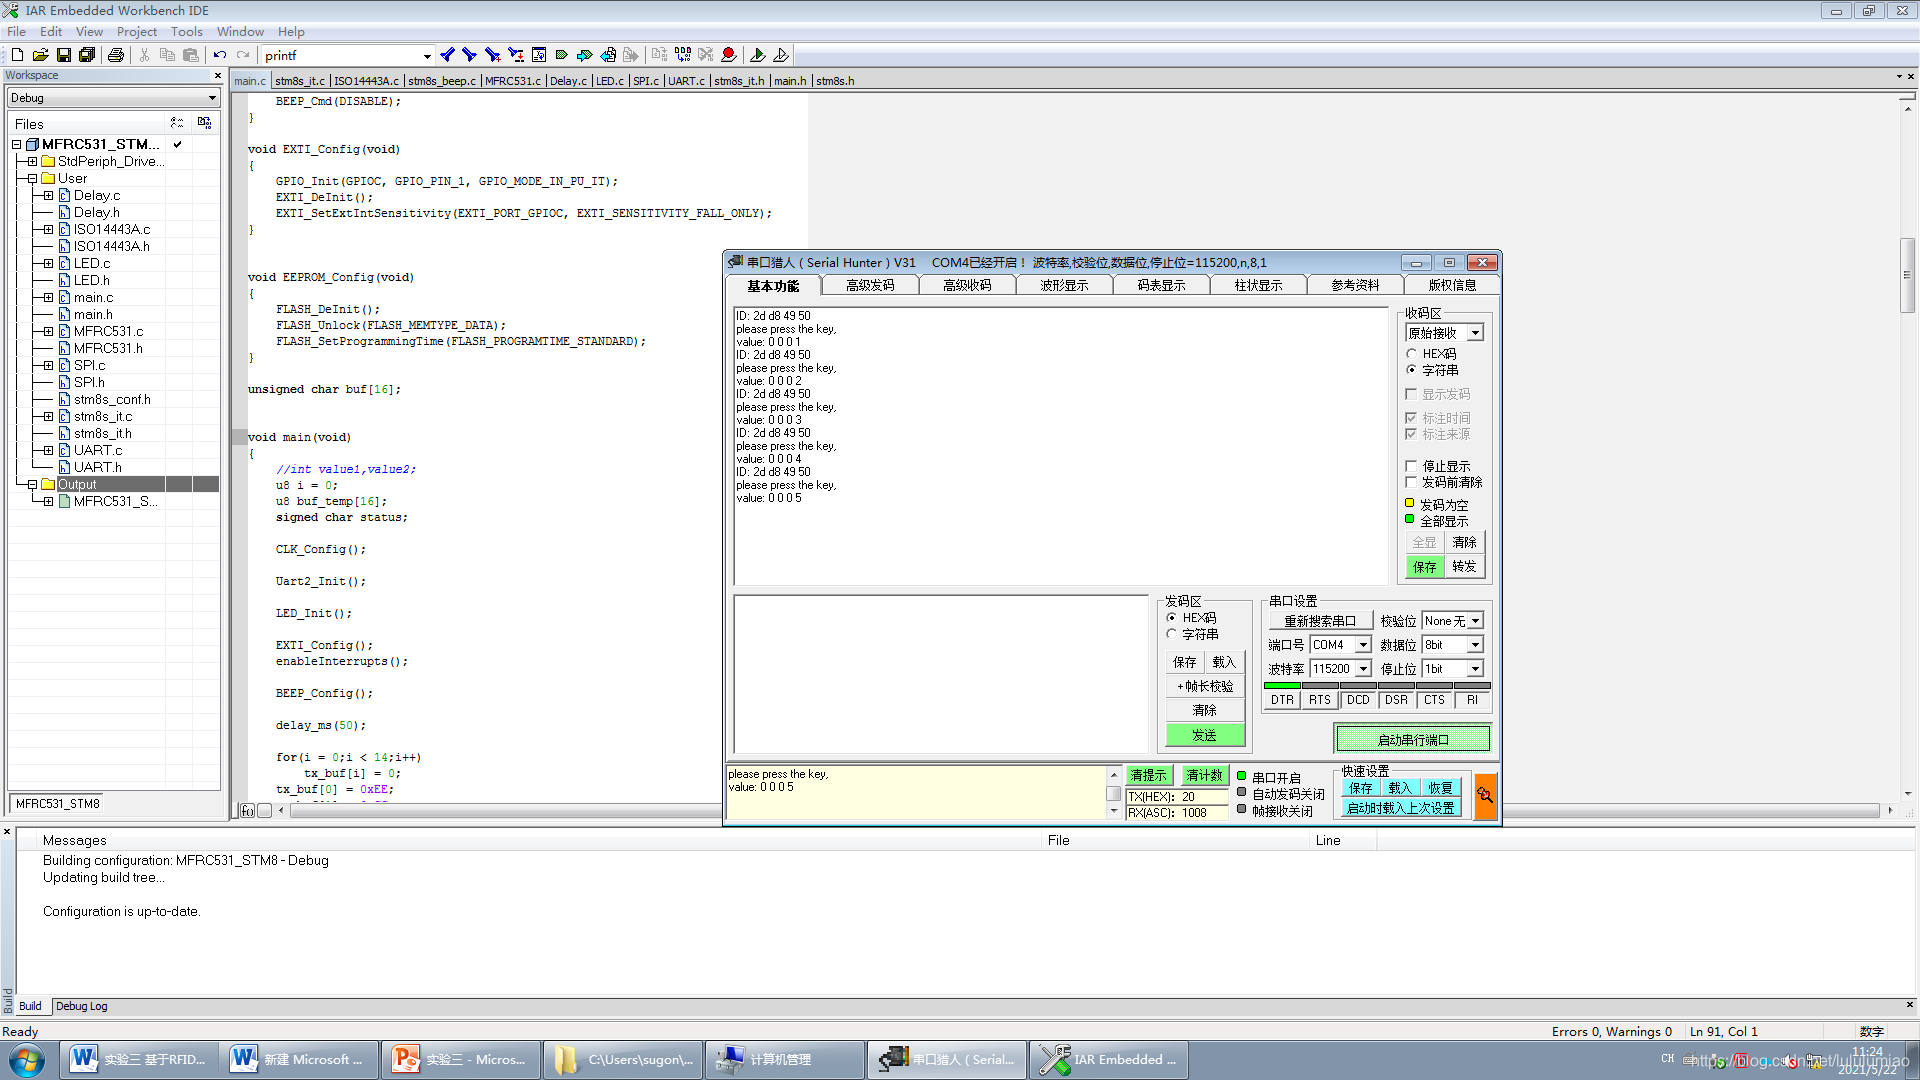The height and width of the screenshot is (1080, 1920).
Task: Click the 启动串行端口 button
Action: tap(1412, 740)
